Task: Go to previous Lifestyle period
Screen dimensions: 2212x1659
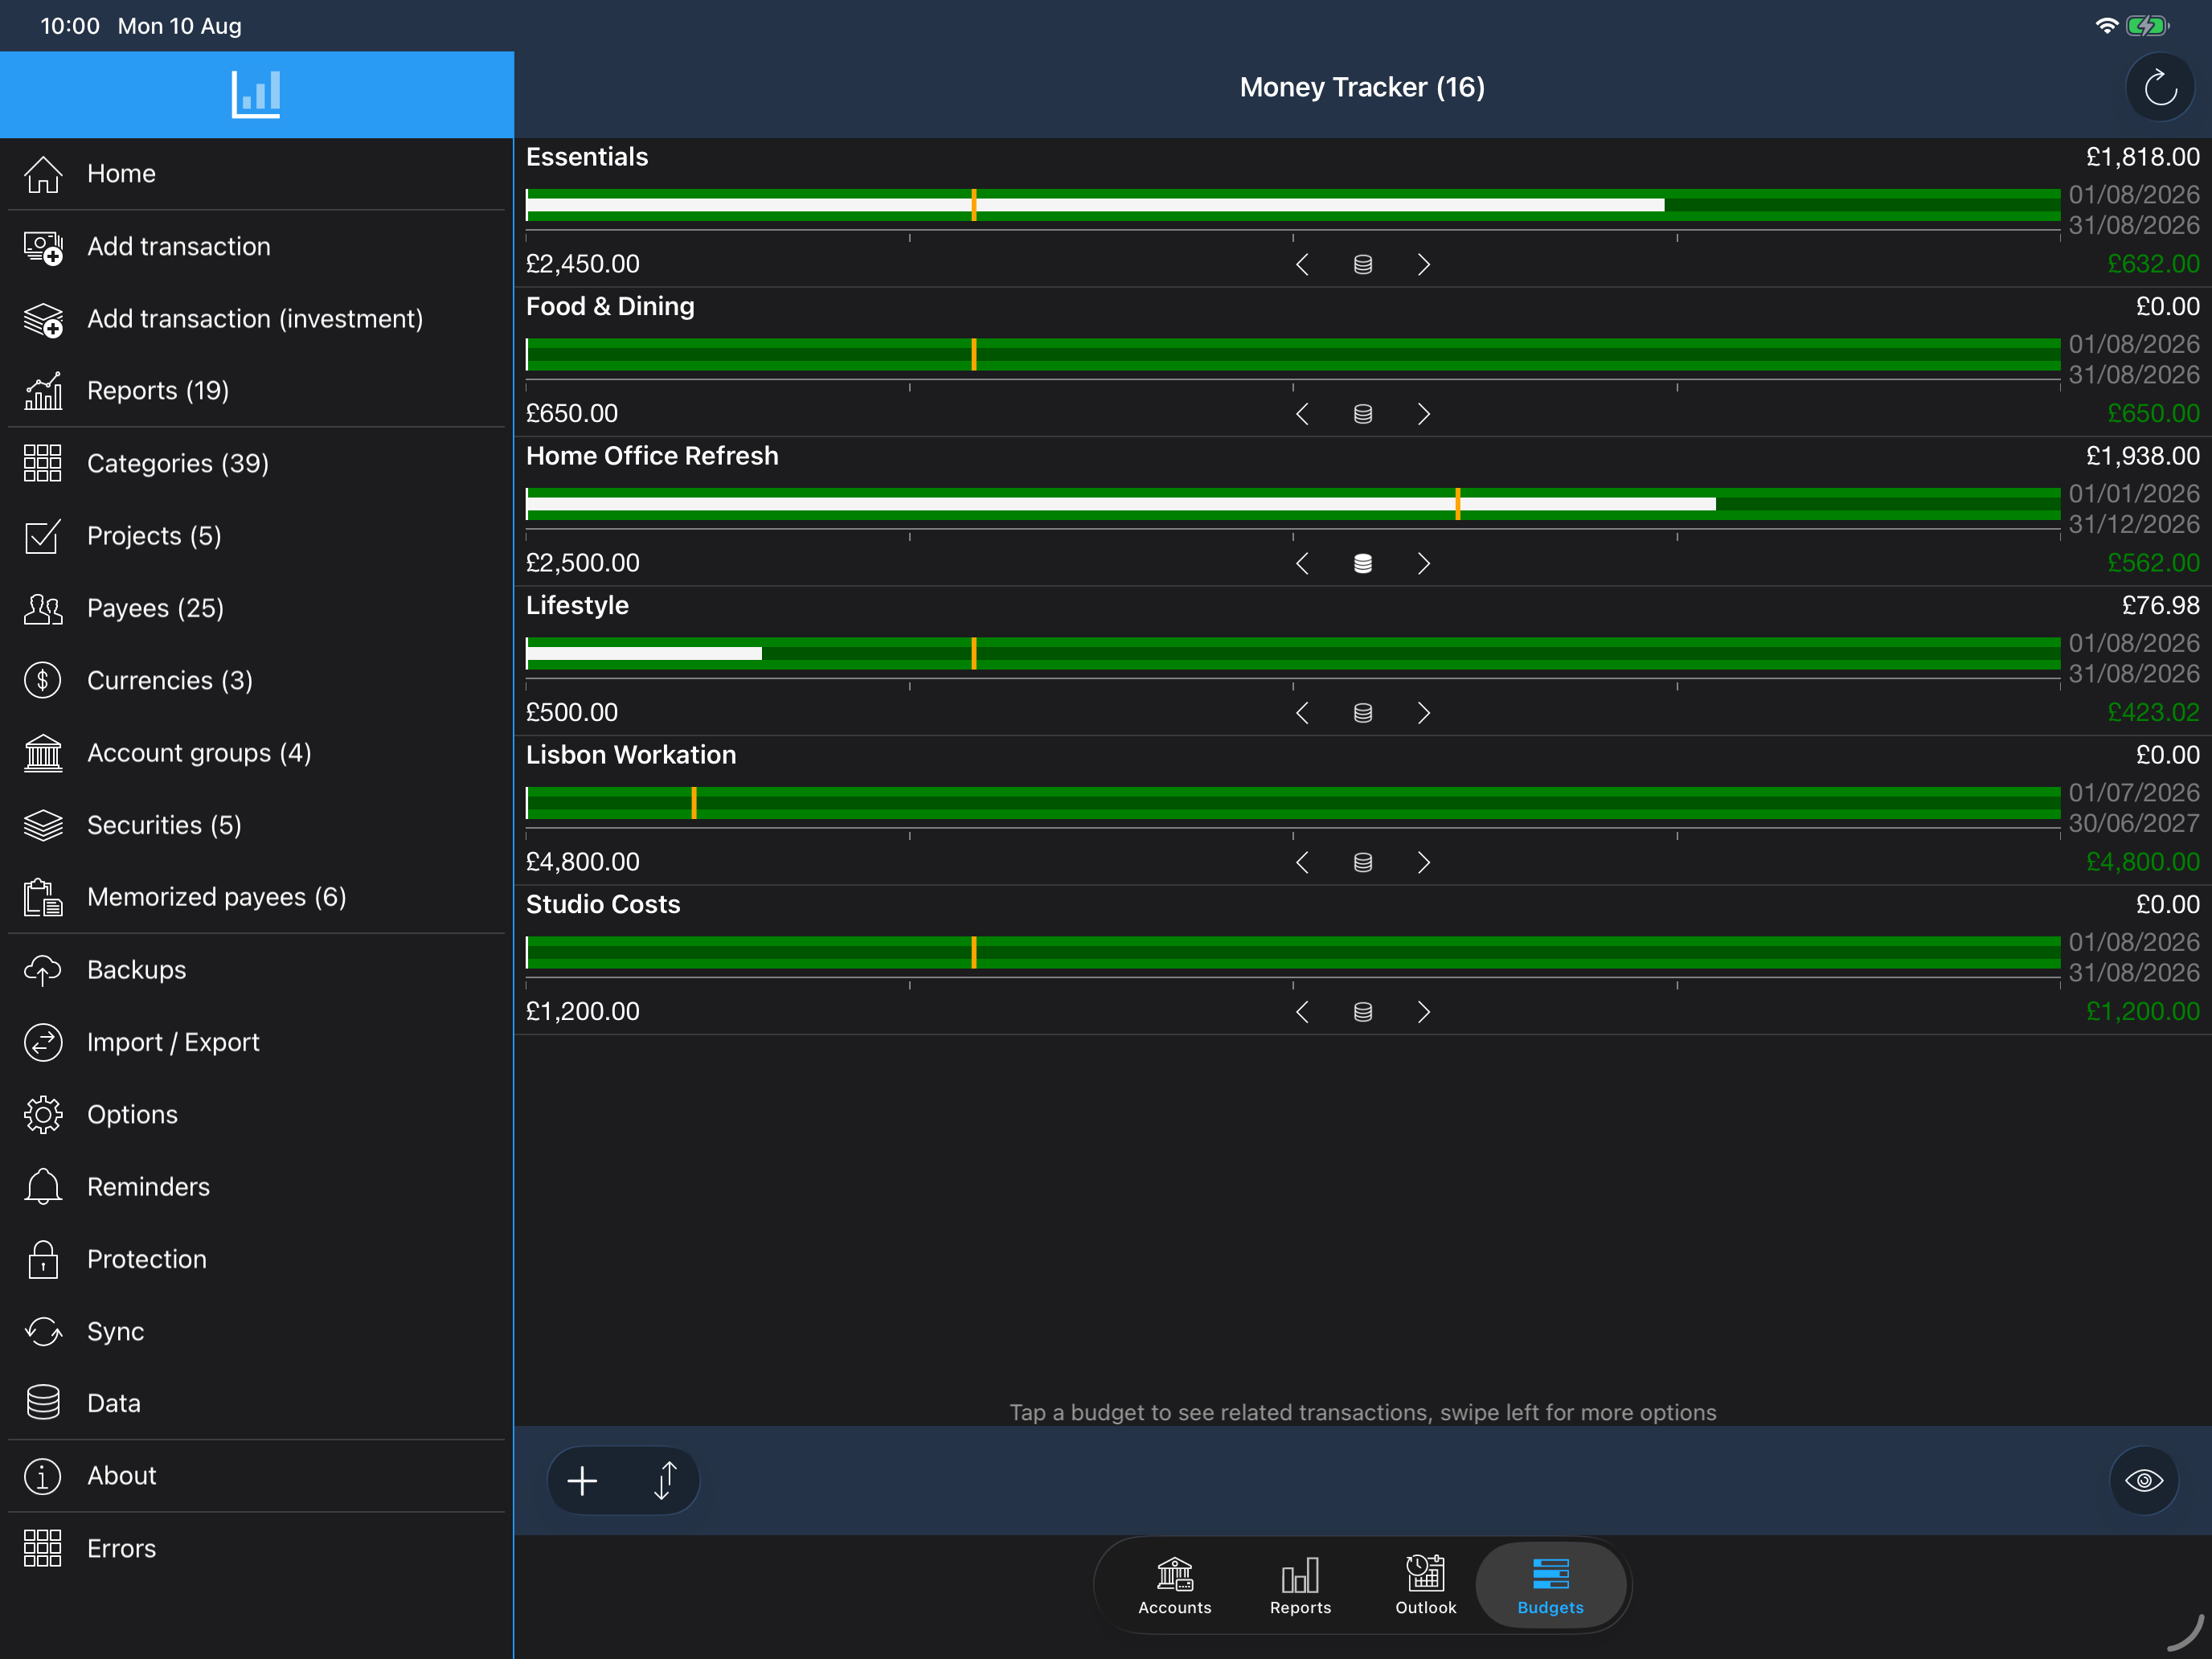Action: coord(1302,713)
